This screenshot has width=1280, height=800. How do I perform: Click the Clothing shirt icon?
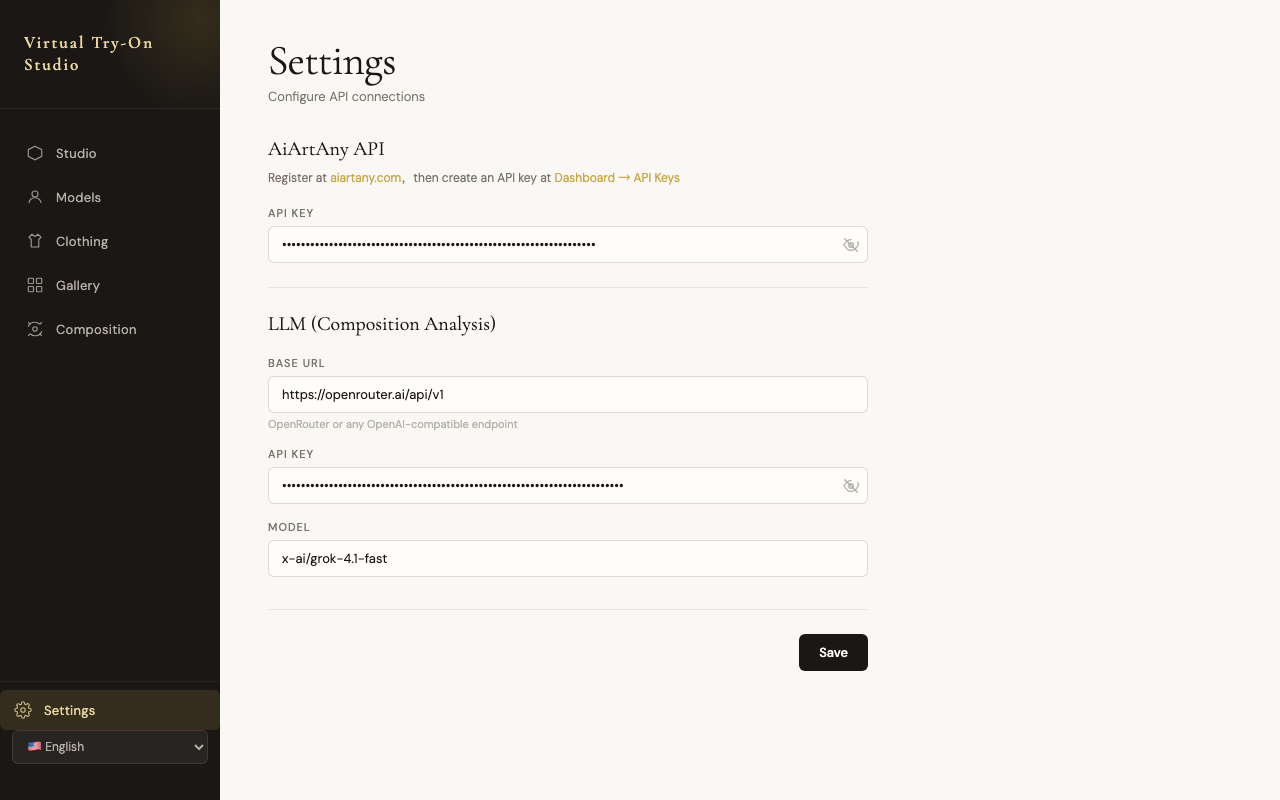tap(35, 241)
